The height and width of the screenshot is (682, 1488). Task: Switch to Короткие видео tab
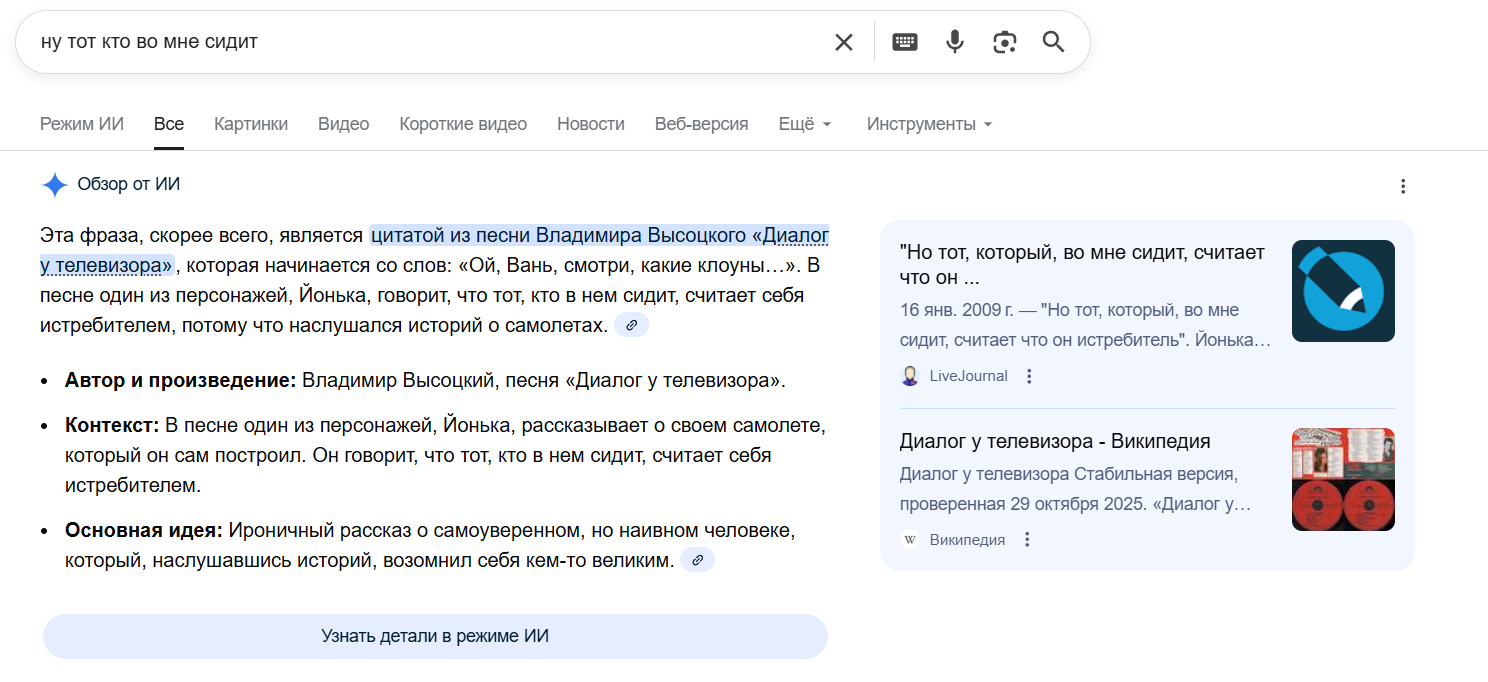click(x=463, y=124)
